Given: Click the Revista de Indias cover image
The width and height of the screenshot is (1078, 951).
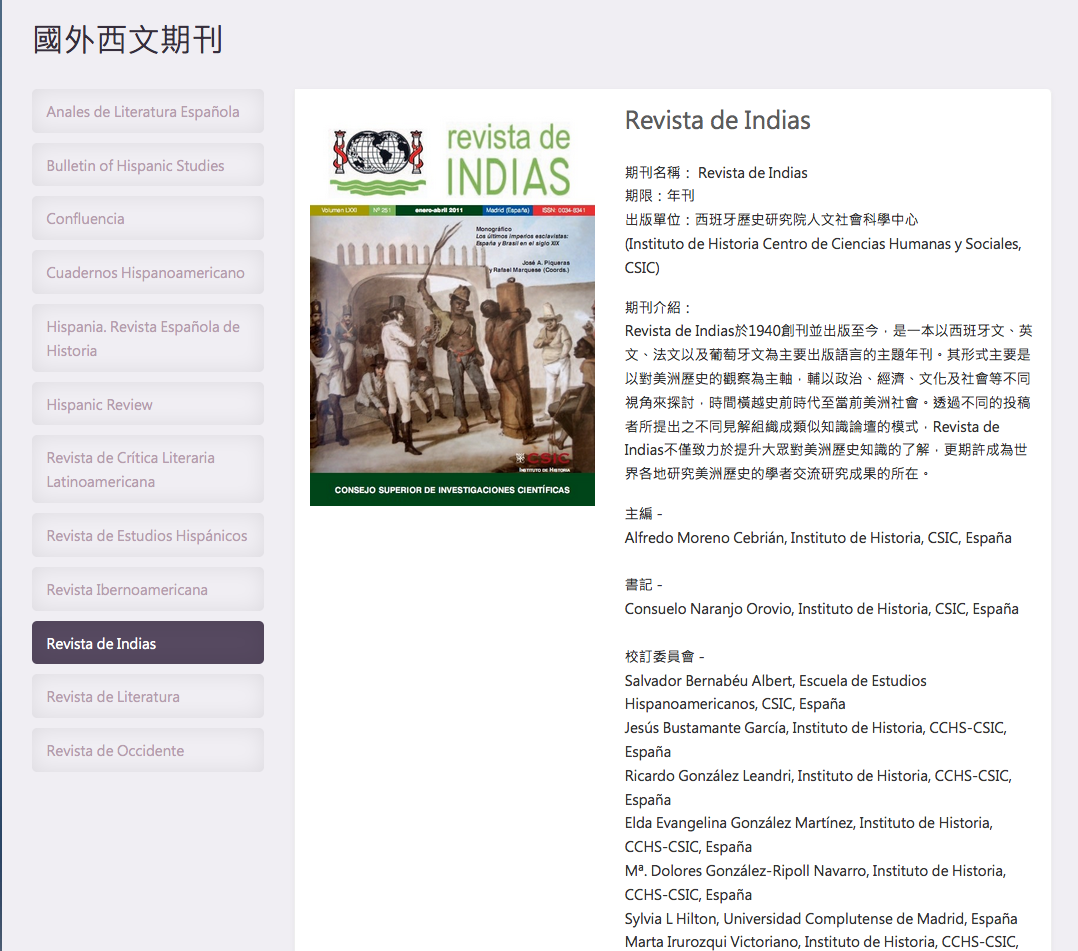Looking at the screenshot, I should click(x=452, y=340).
